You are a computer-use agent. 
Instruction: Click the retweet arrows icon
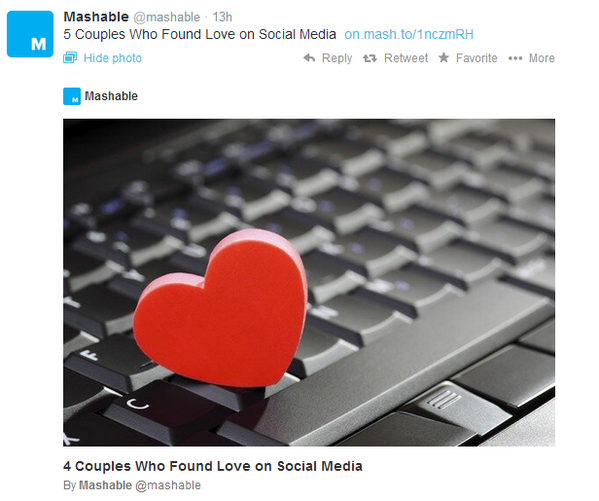pos(370,58)
